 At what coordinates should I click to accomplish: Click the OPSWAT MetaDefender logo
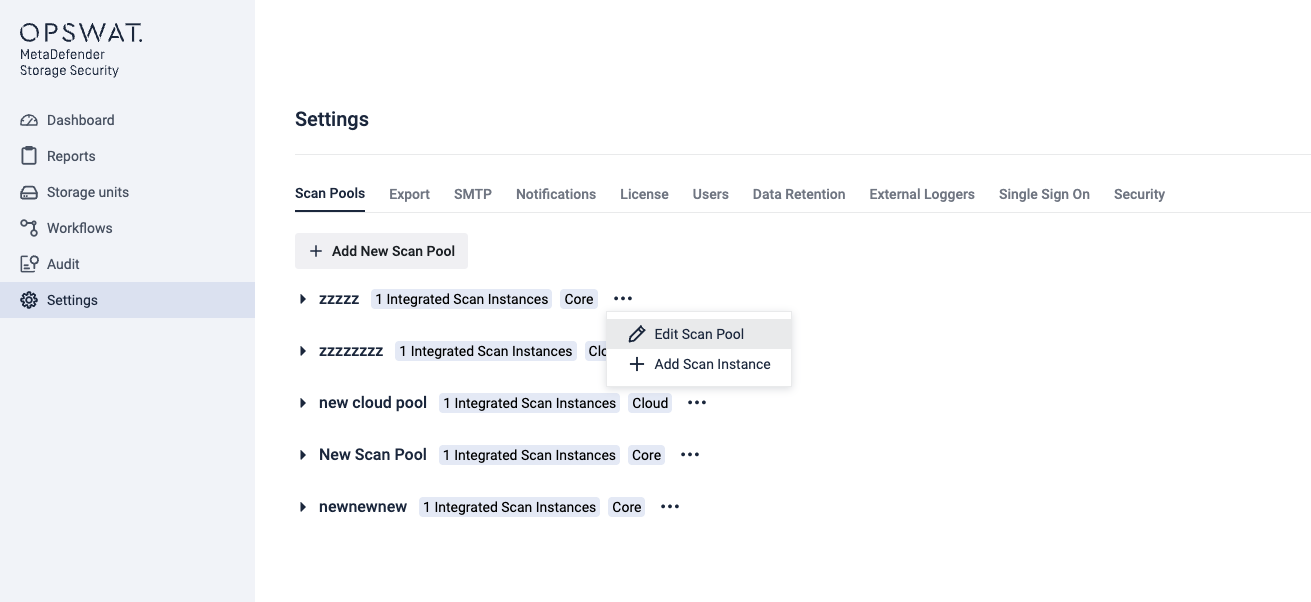(81, 50)
